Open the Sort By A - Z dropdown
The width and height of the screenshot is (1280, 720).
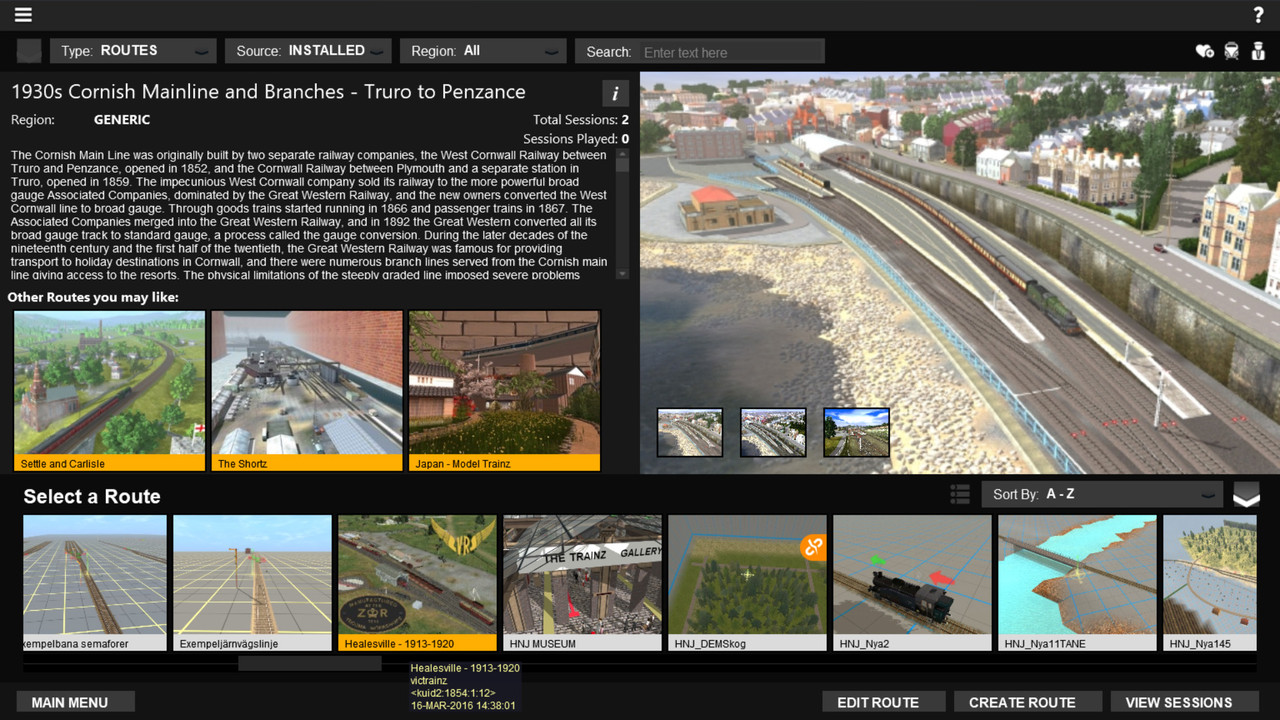[x=1103, y=494]
